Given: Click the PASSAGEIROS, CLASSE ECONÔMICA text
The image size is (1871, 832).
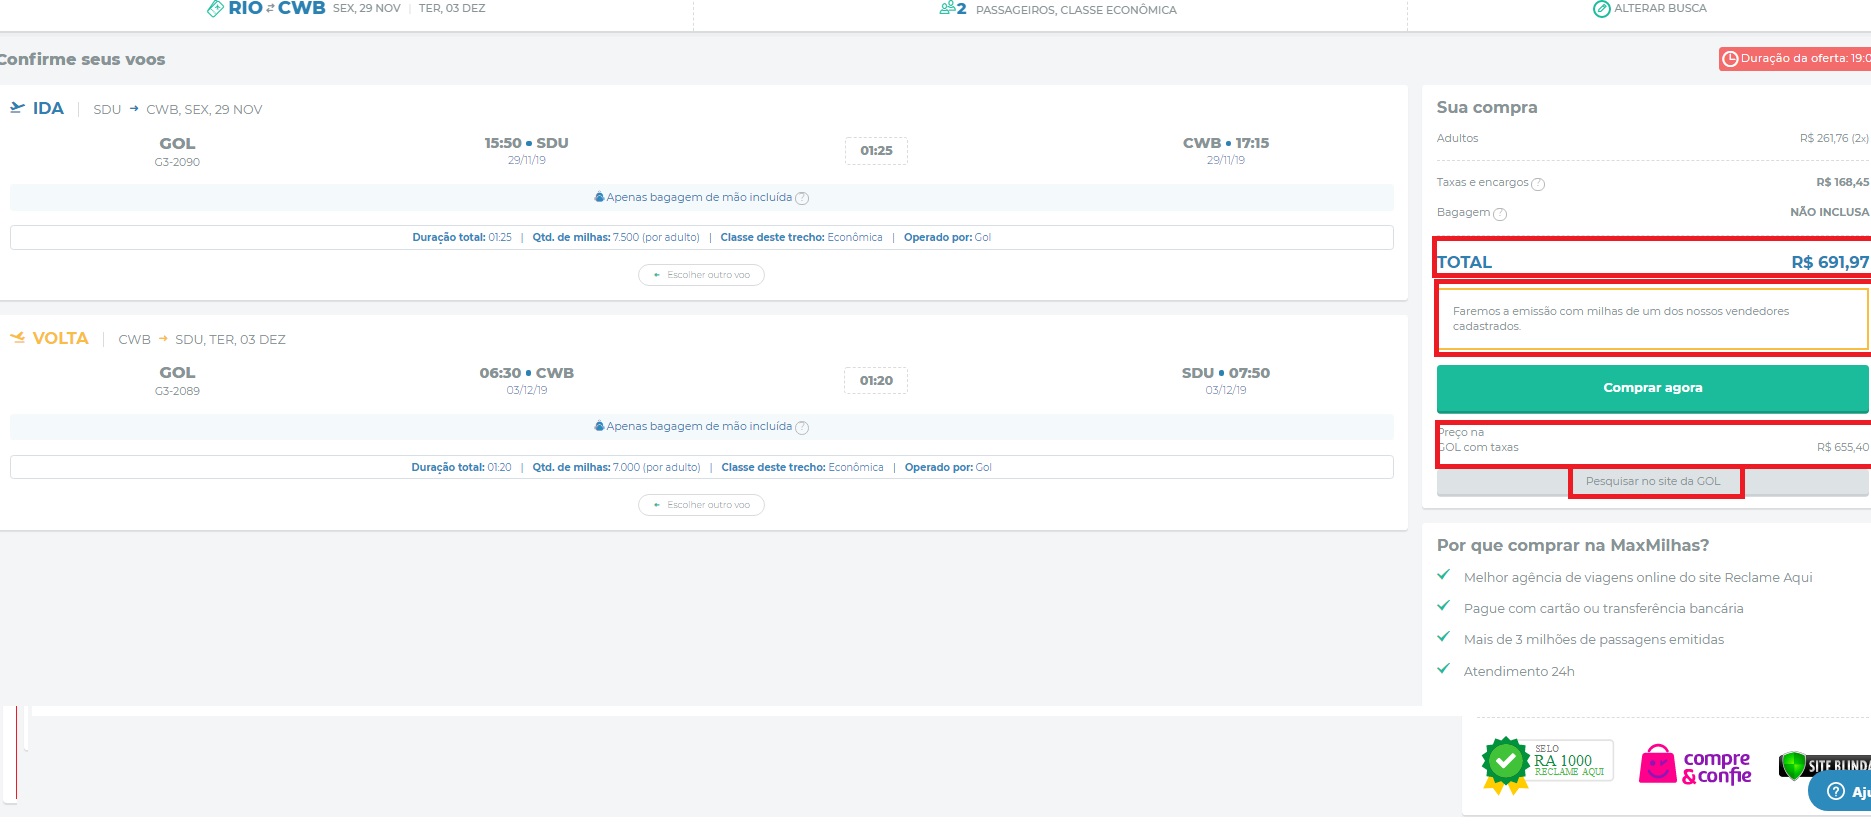Looking at the screenshot, I should click(x=1076, y=10).
